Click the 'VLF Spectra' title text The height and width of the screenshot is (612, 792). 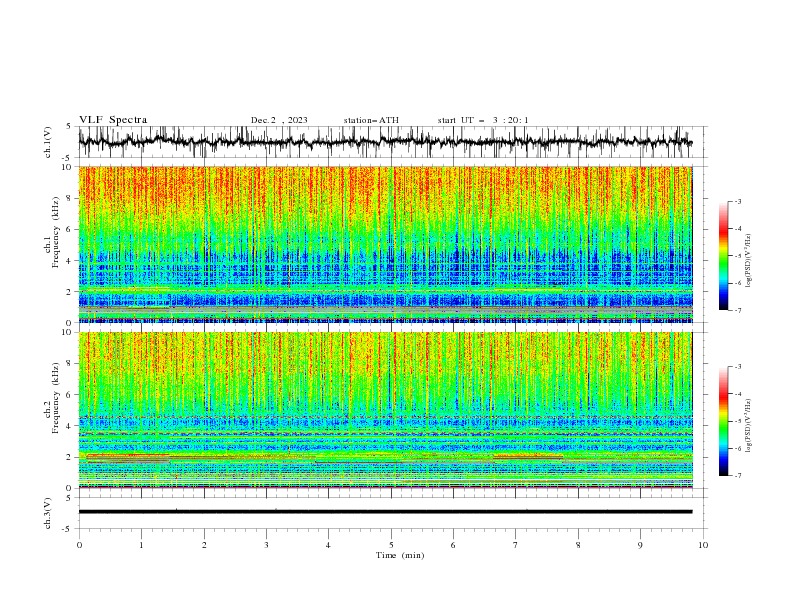point(113,120)
